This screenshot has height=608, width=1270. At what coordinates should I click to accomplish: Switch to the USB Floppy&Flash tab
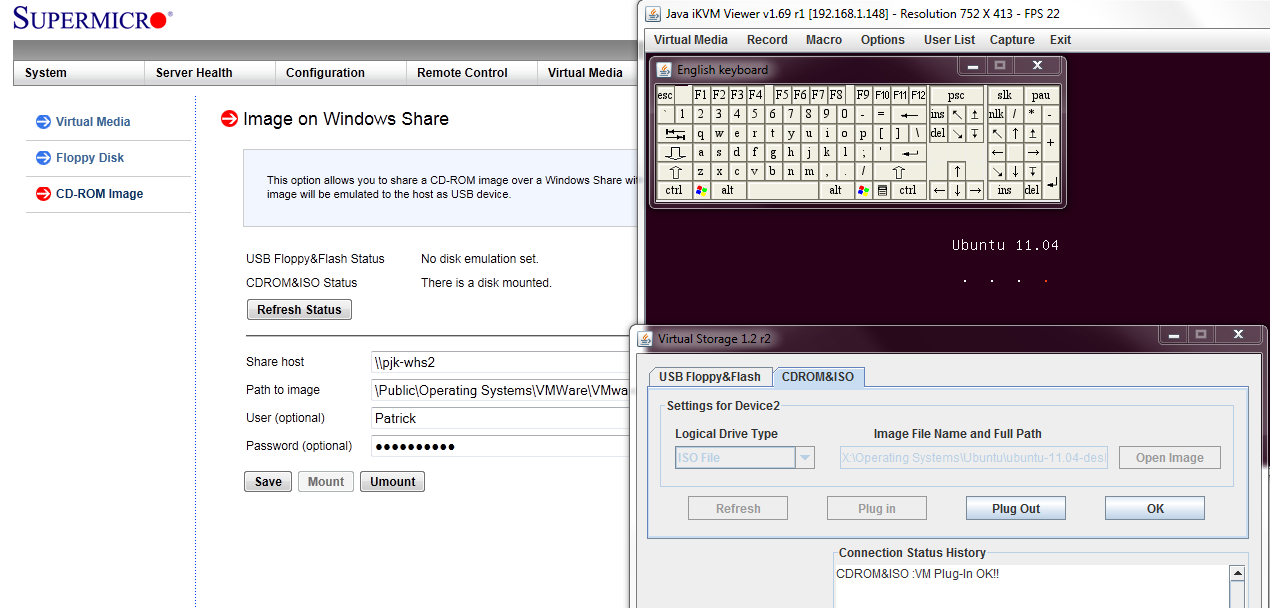[710, 377]
